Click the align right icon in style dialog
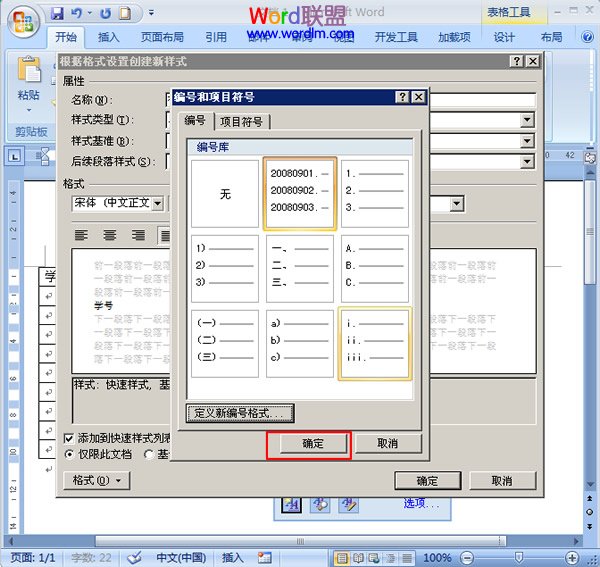The height and width of the screenshot is (567, 600). tap(138, 235)
